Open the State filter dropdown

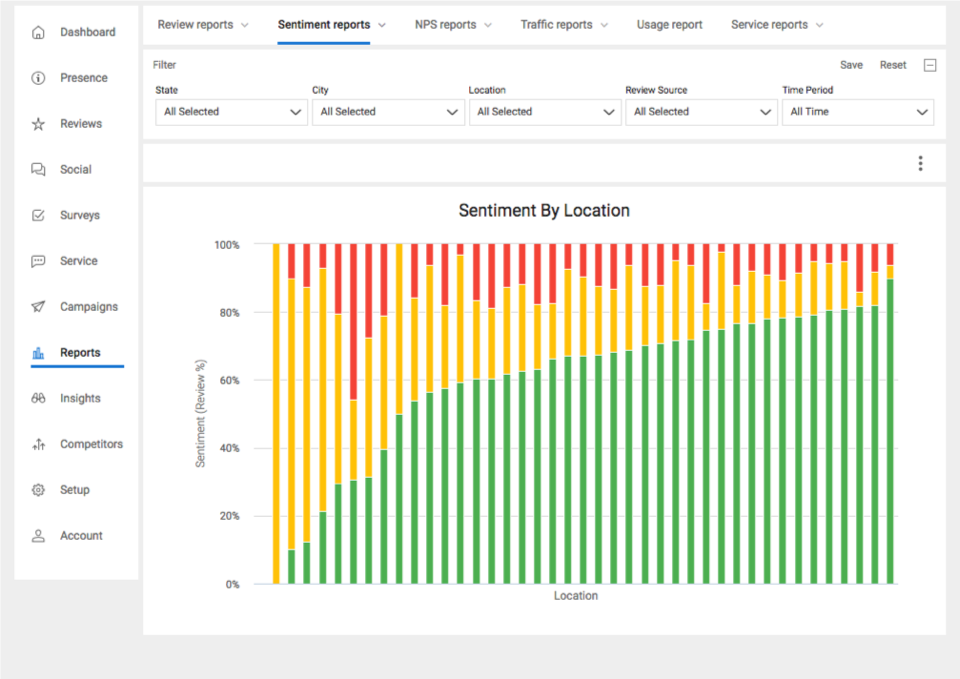pyautogui.click(x=231, y=112)
